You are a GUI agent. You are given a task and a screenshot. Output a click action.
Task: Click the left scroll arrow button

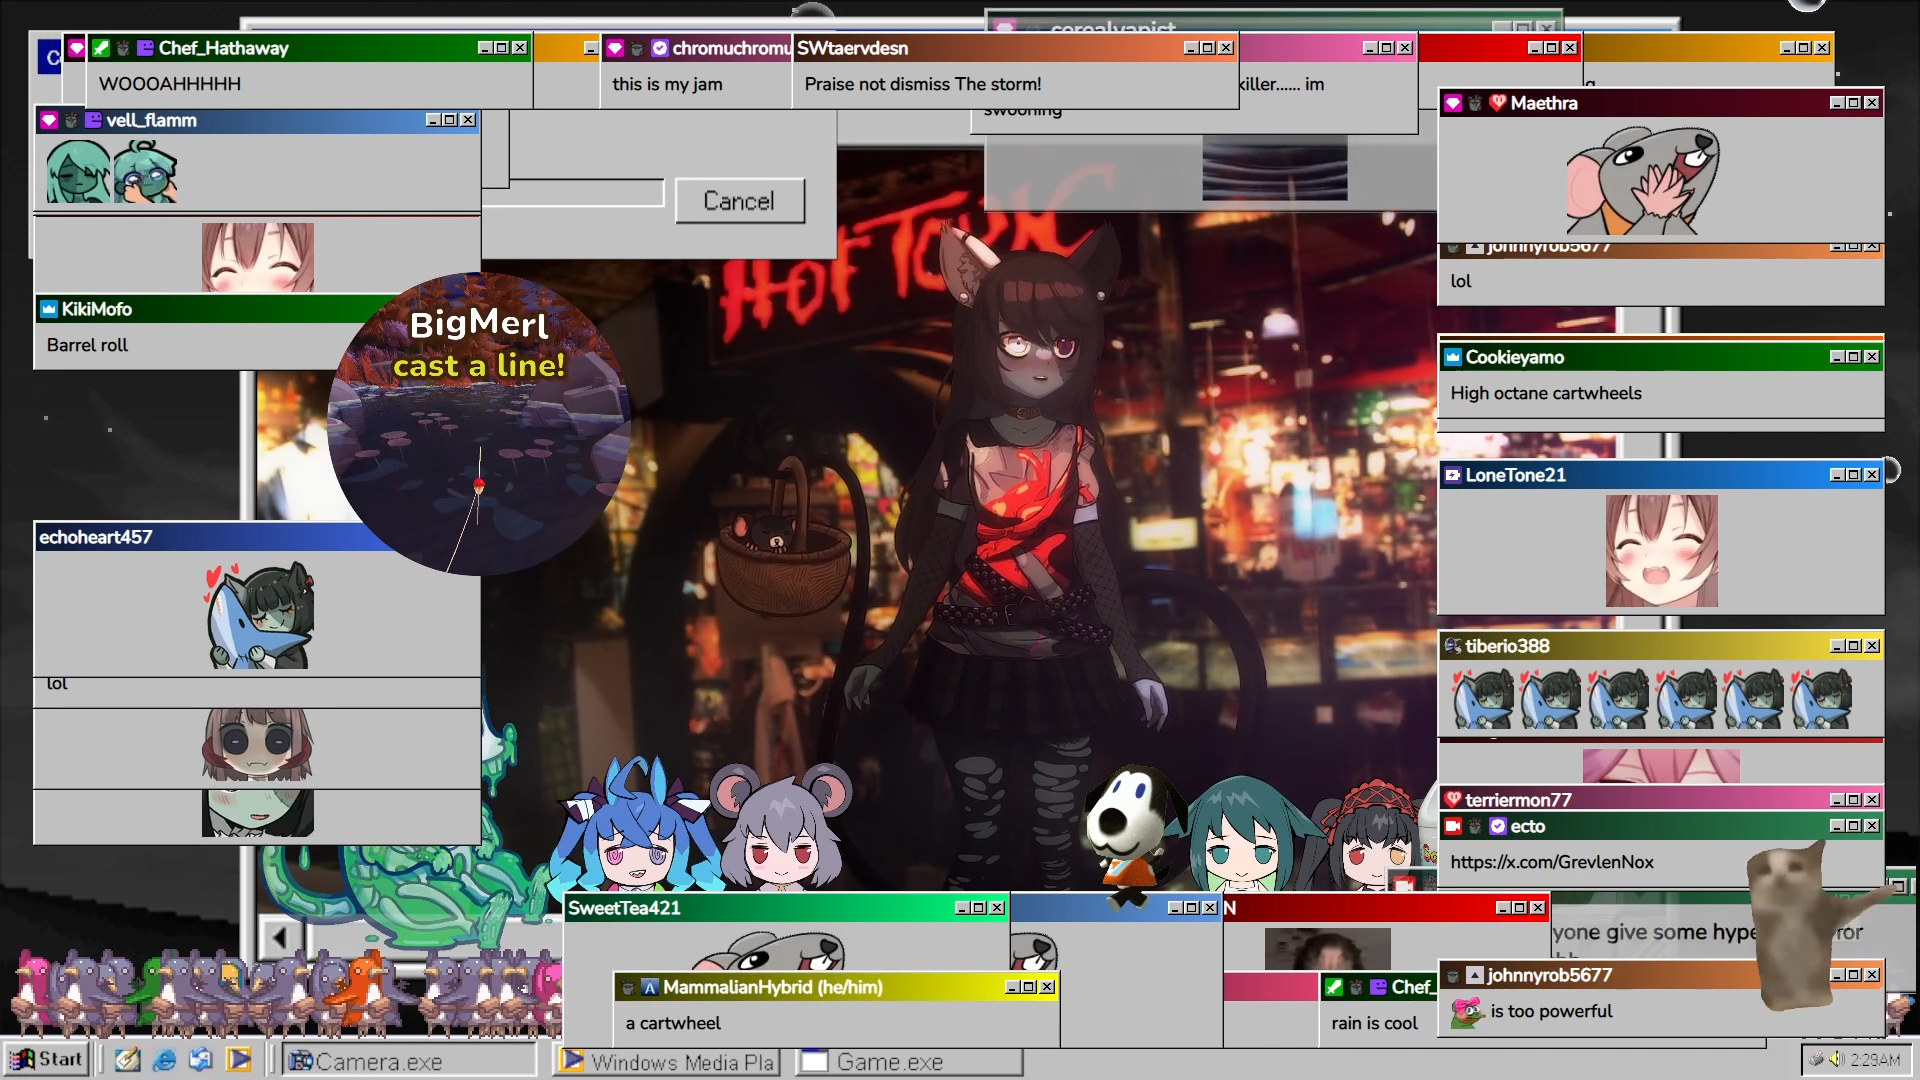[278, 938]
